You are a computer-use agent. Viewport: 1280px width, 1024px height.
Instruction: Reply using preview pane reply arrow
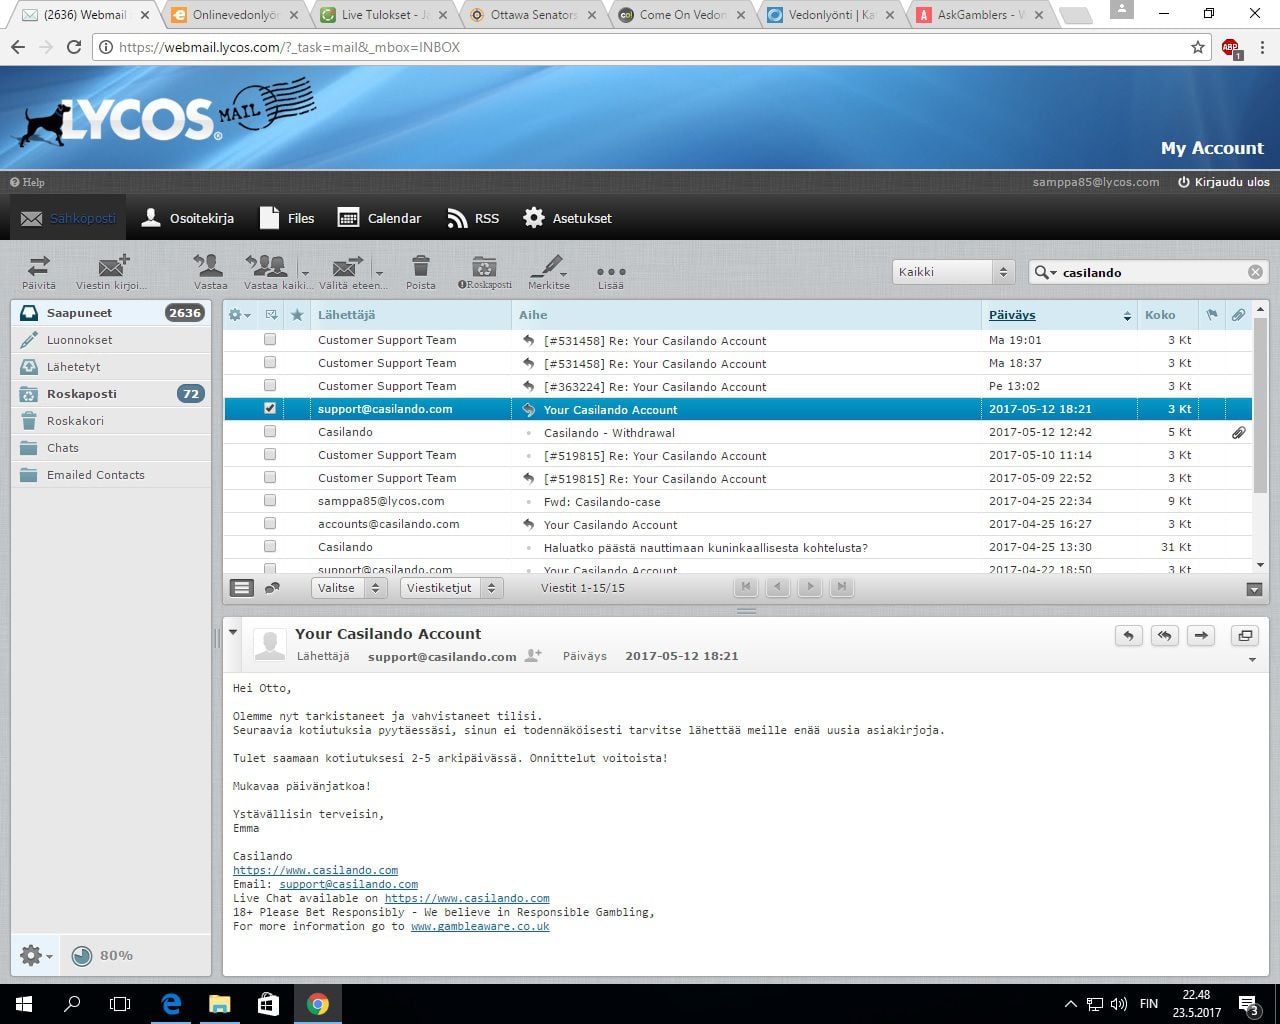coord(1129,635)
